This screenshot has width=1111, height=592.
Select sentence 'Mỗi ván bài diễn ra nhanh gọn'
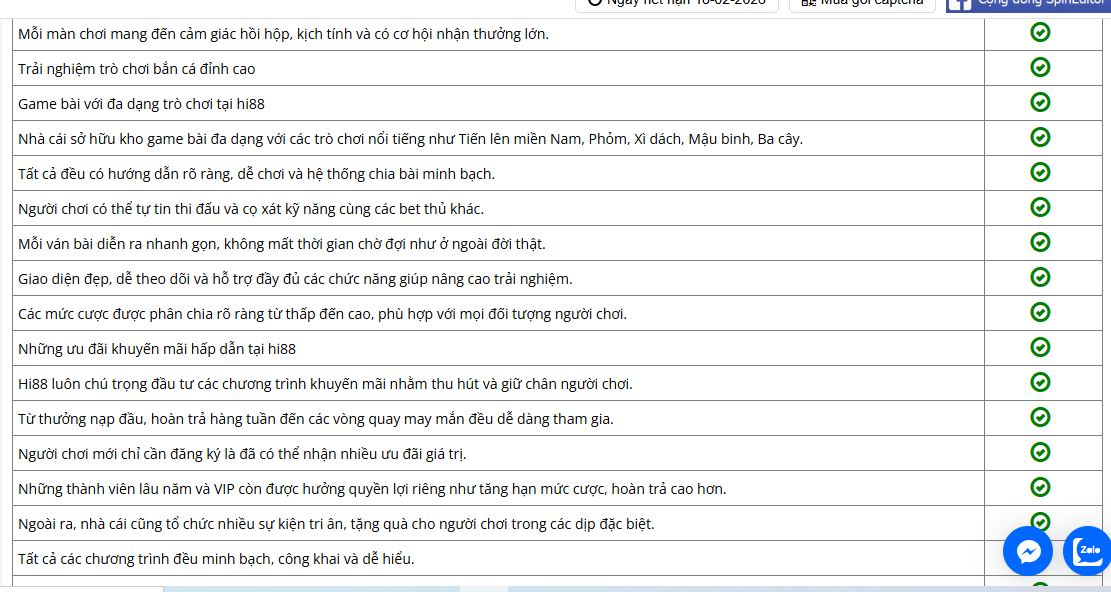pos(282,244)
